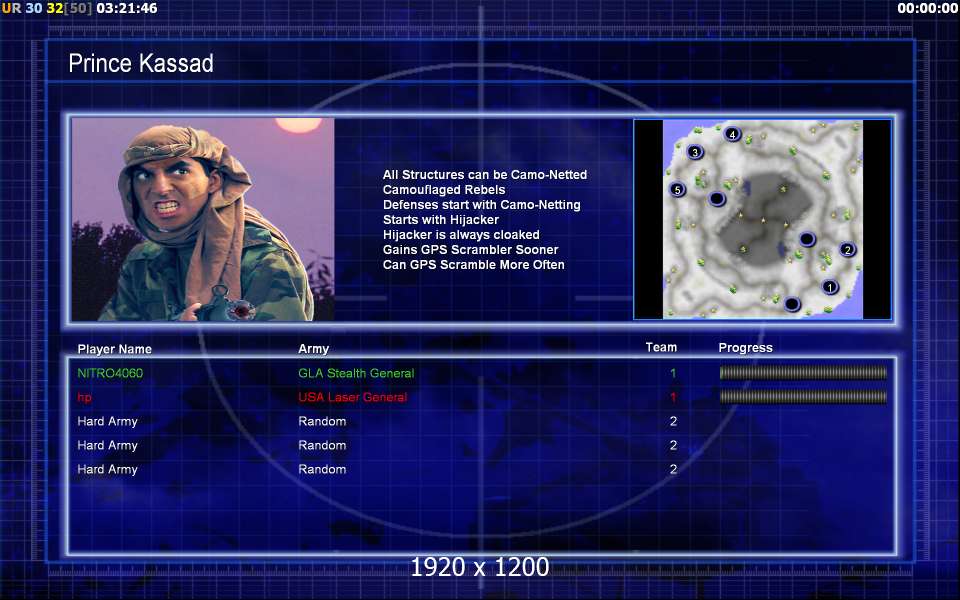
Task: Click the "UR" indicator in the overlay
Action: pyautogui.click(x=11, y=9)
